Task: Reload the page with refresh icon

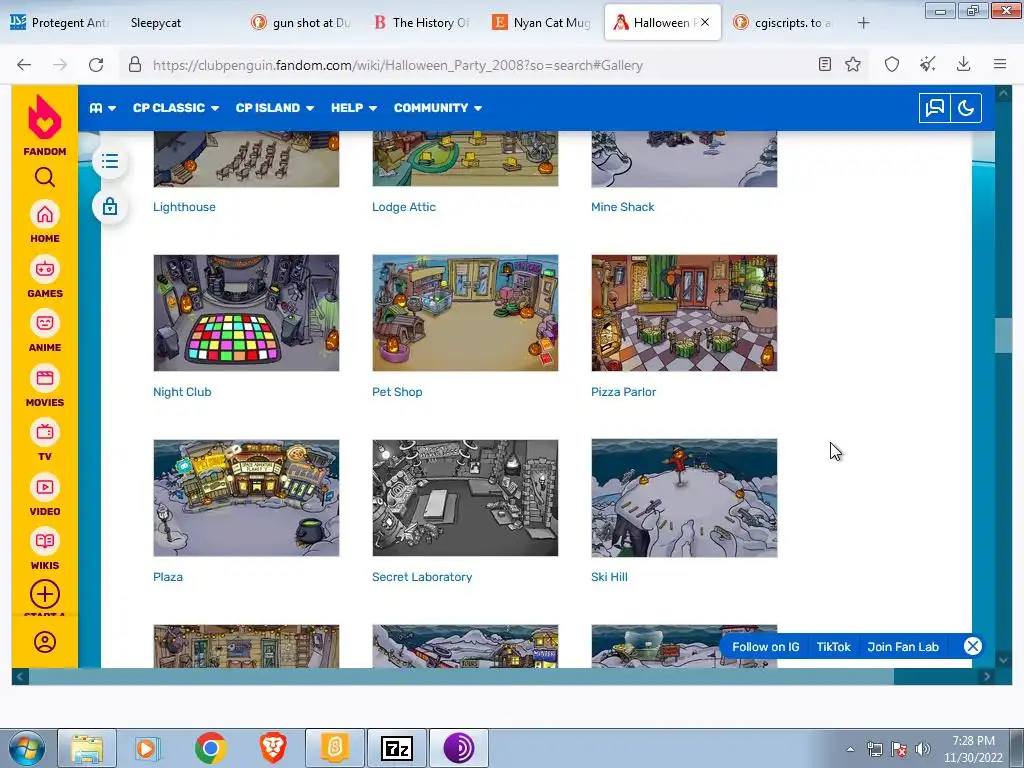Action: click(x=96, y=65)
